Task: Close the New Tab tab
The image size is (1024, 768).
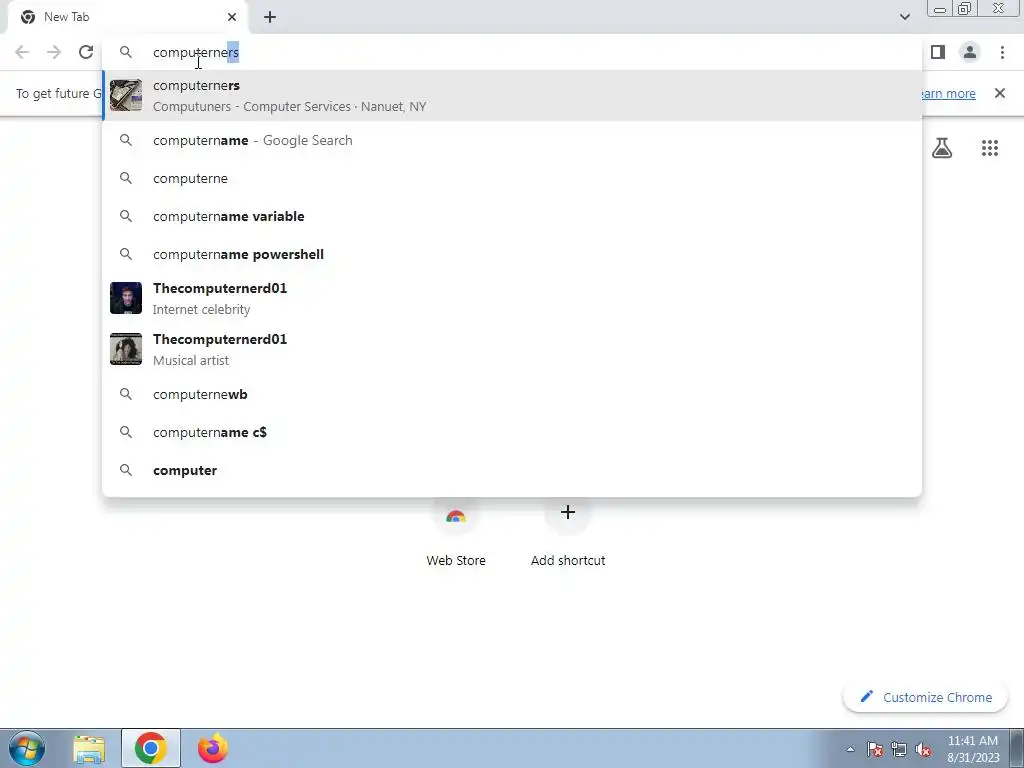Action: [x=232, y=17]
